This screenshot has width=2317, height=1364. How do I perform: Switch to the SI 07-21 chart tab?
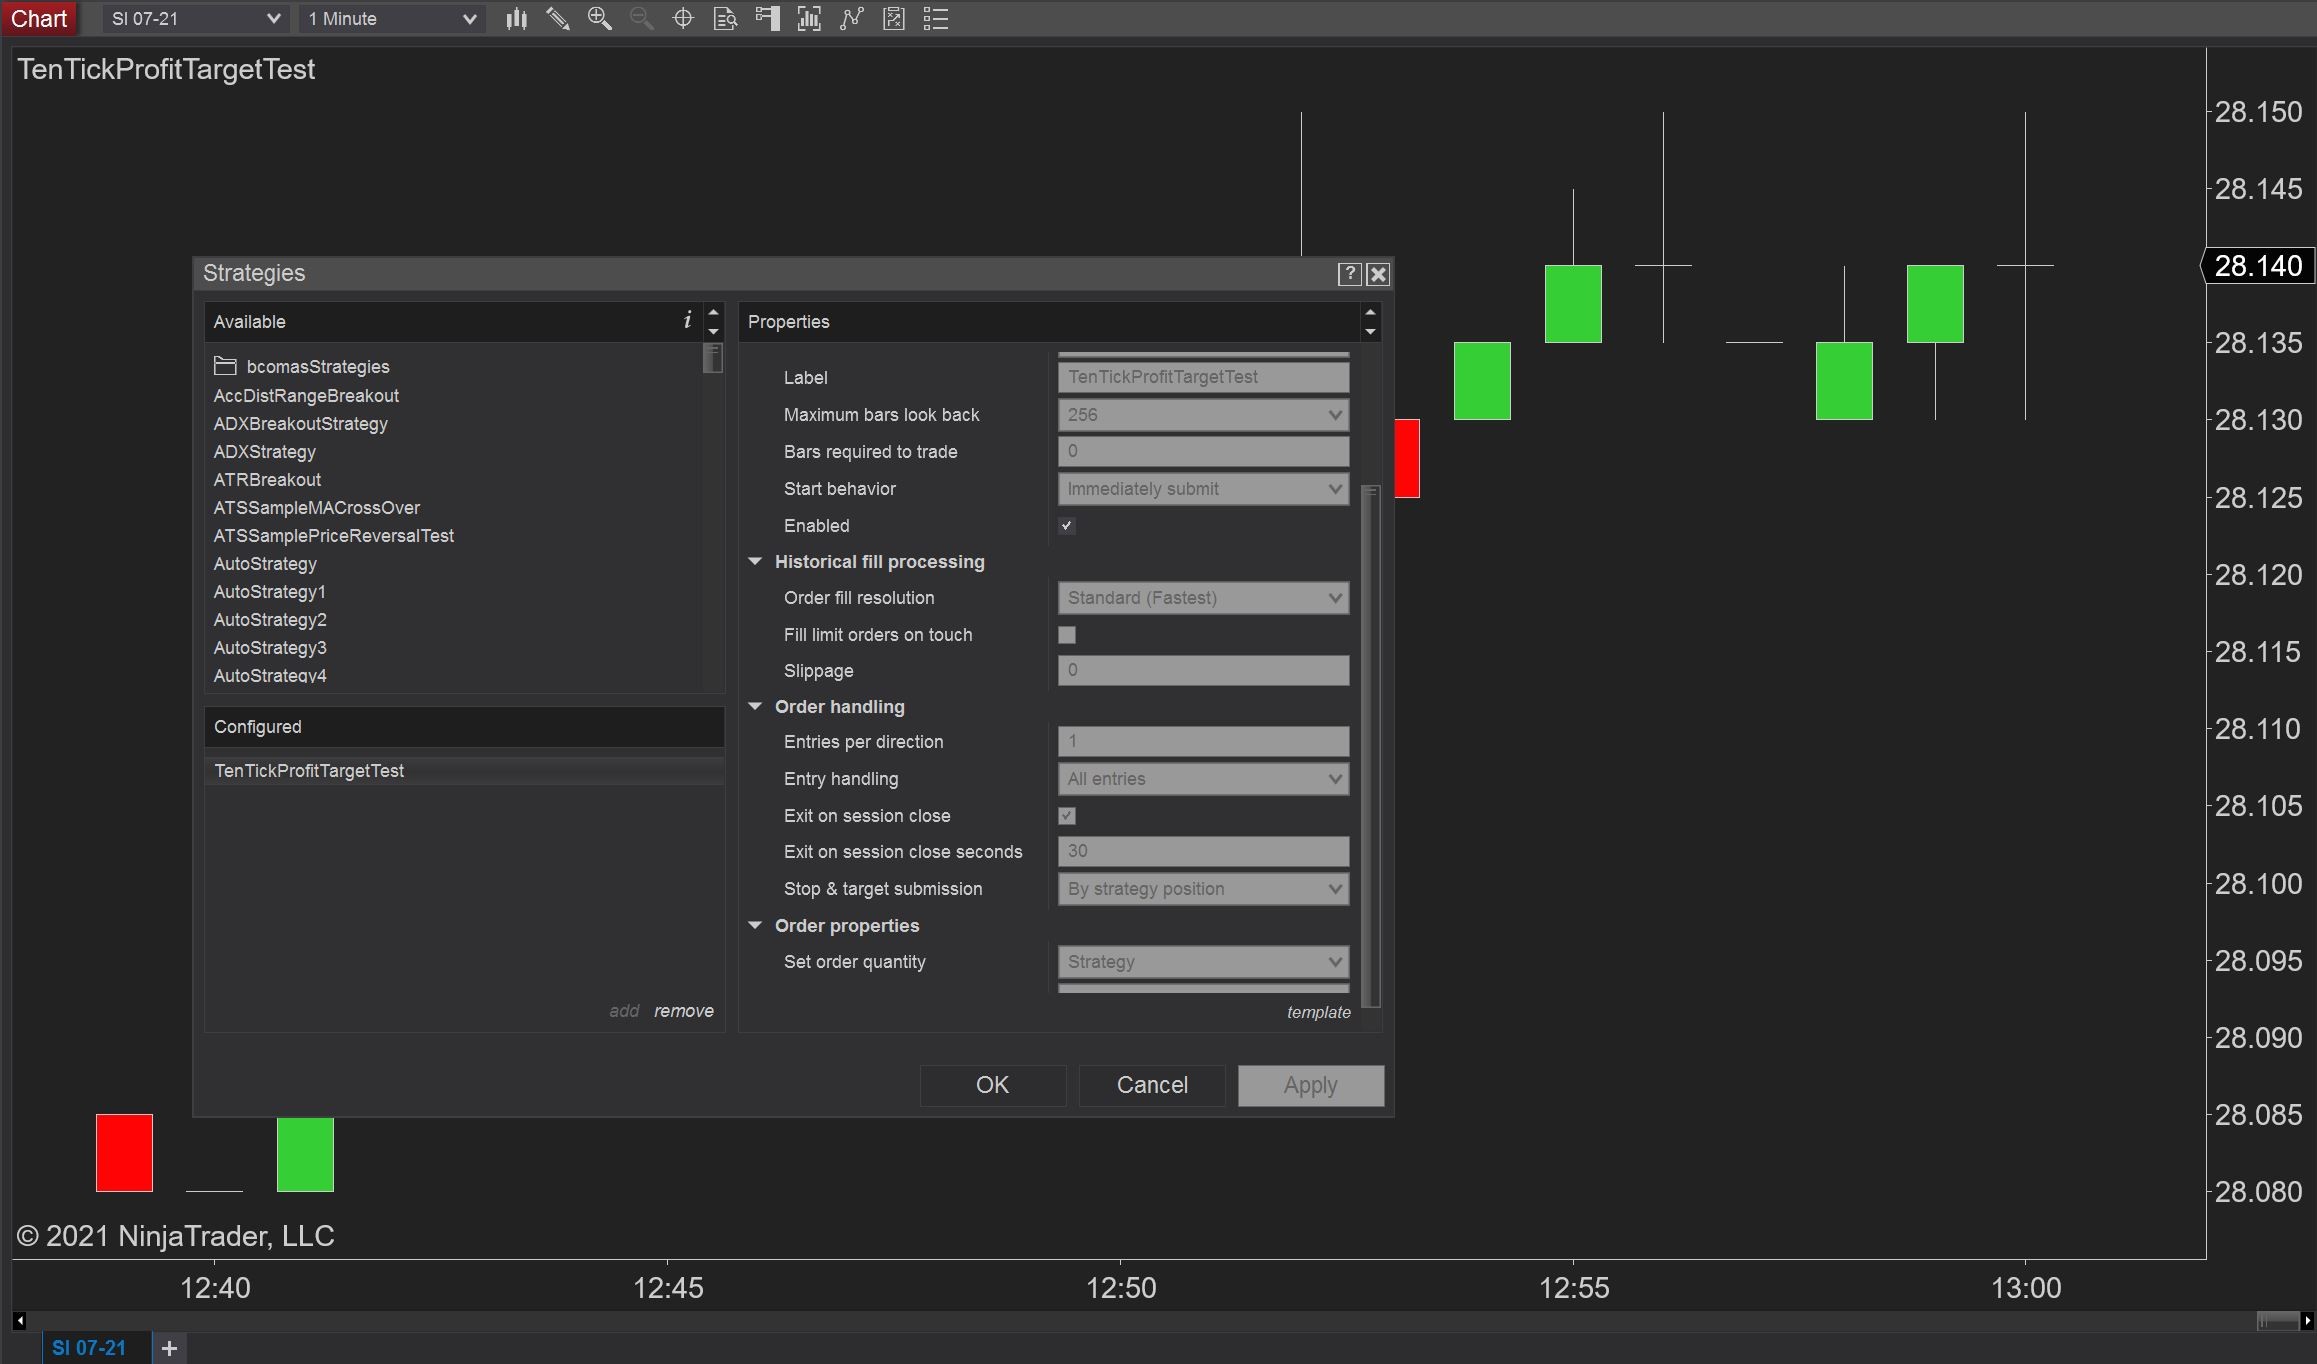point(90,1348)
